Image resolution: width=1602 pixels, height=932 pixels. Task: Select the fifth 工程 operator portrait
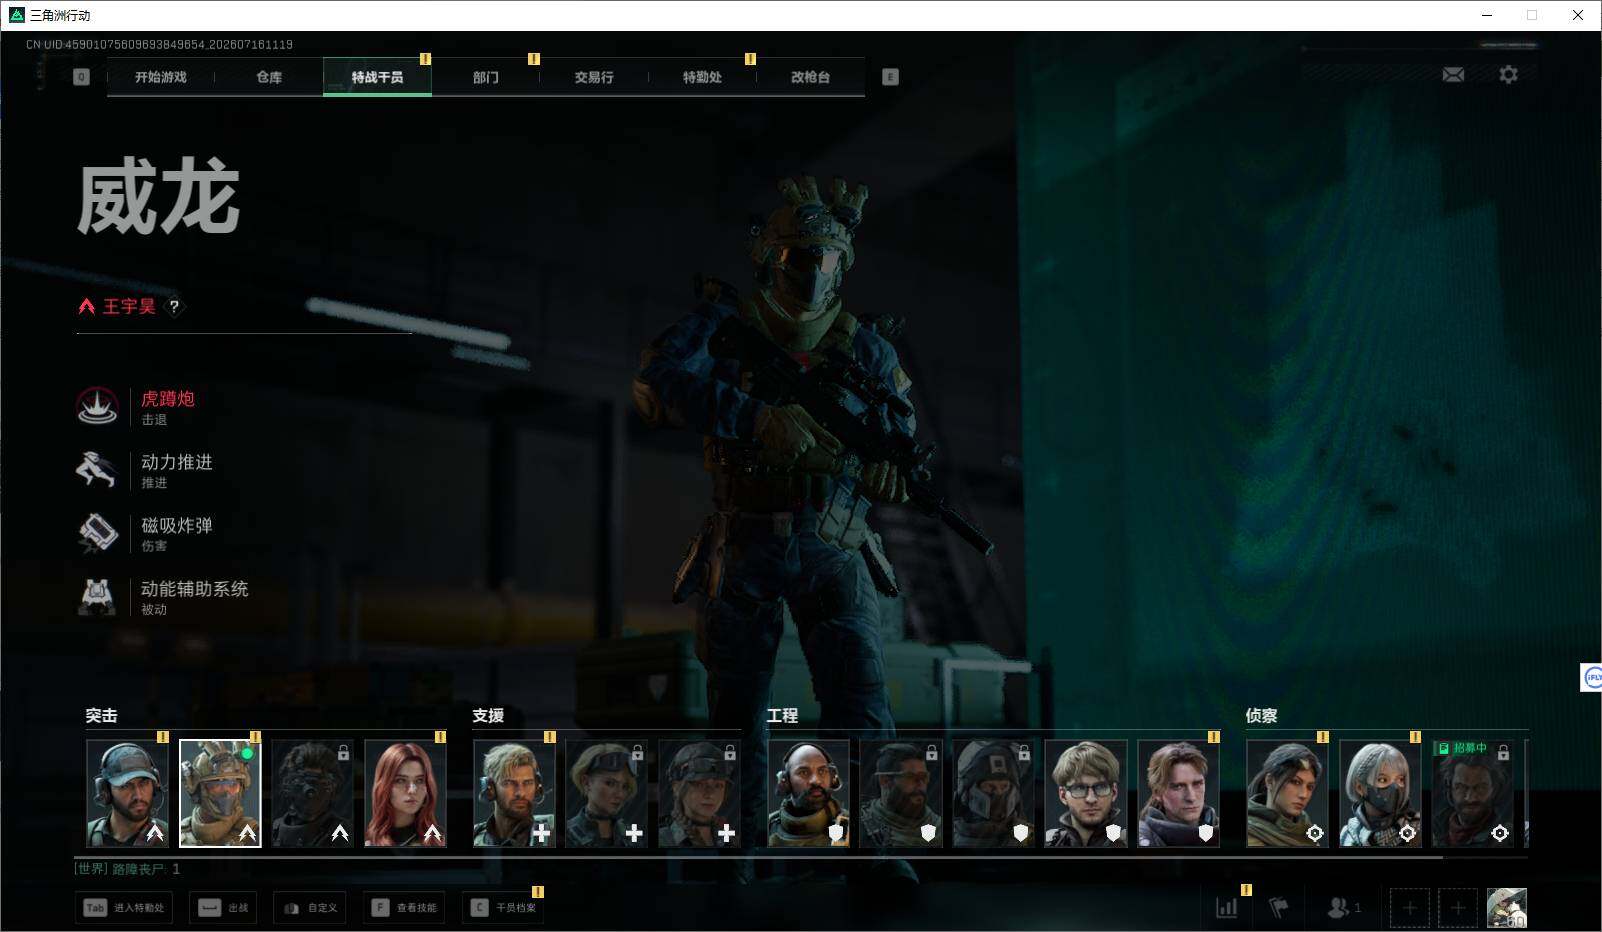coord(1179,794)
